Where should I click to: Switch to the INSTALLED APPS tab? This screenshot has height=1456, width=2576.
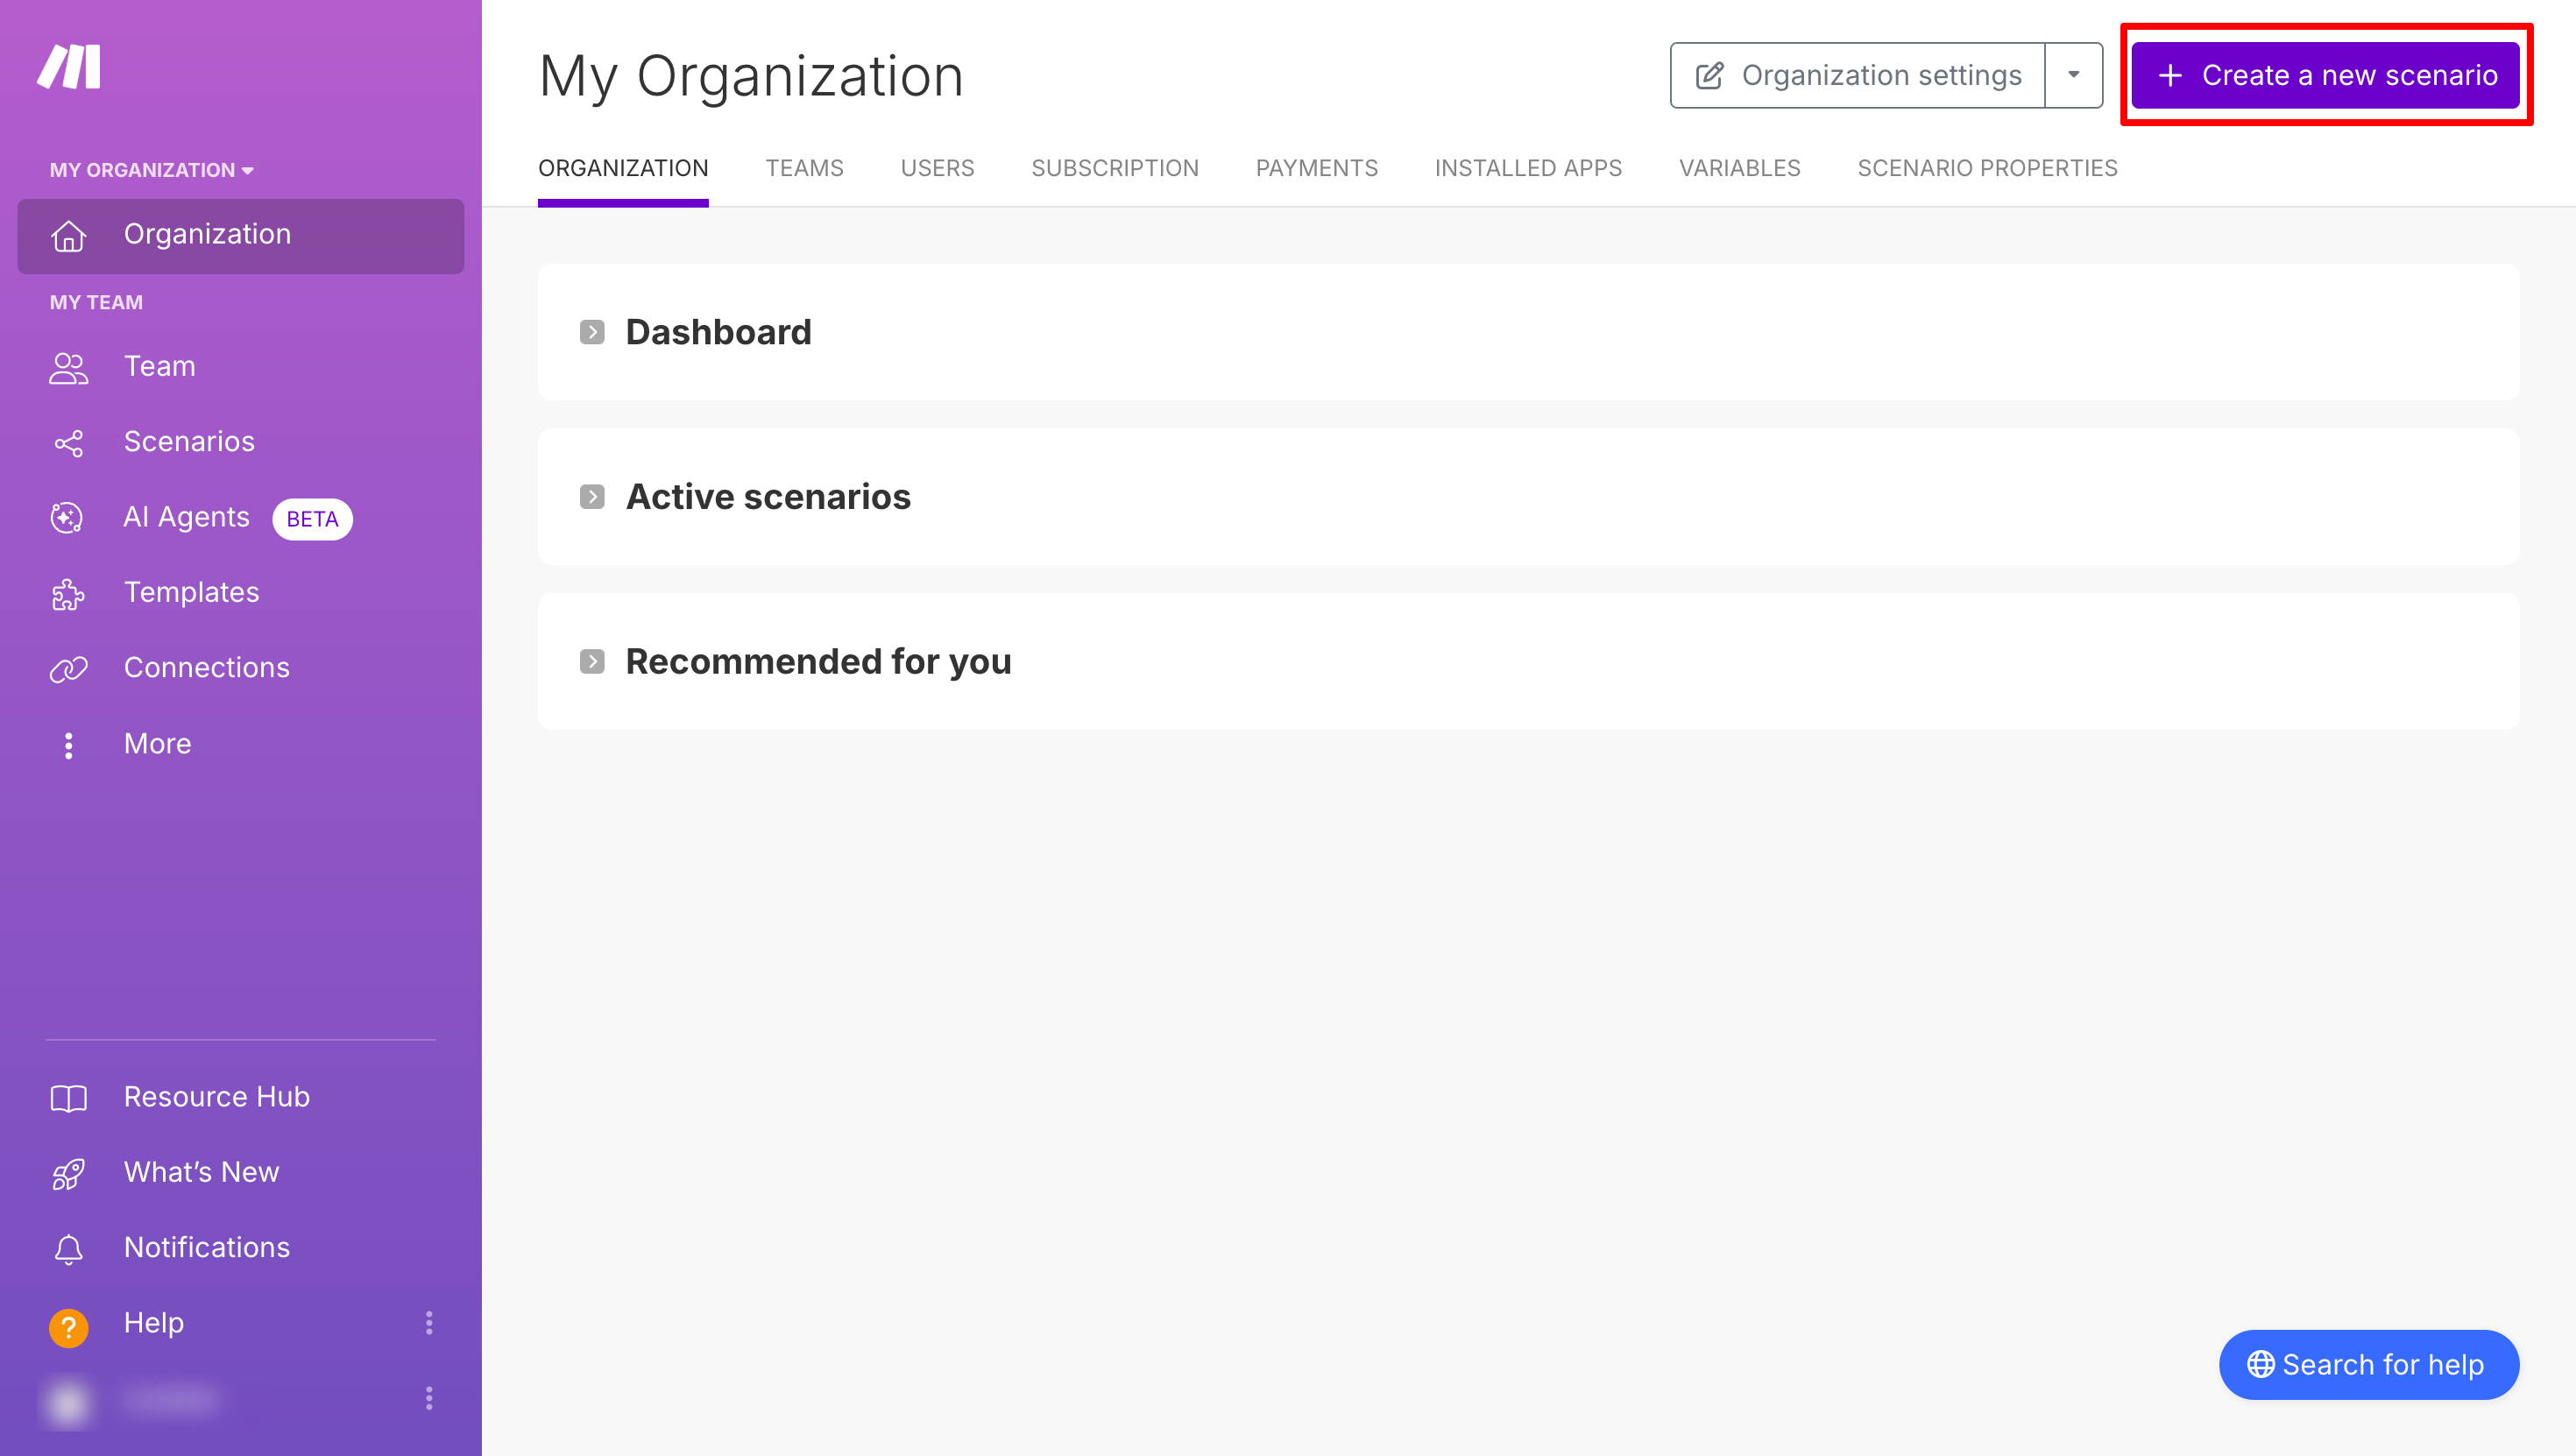coord(1527,168)
